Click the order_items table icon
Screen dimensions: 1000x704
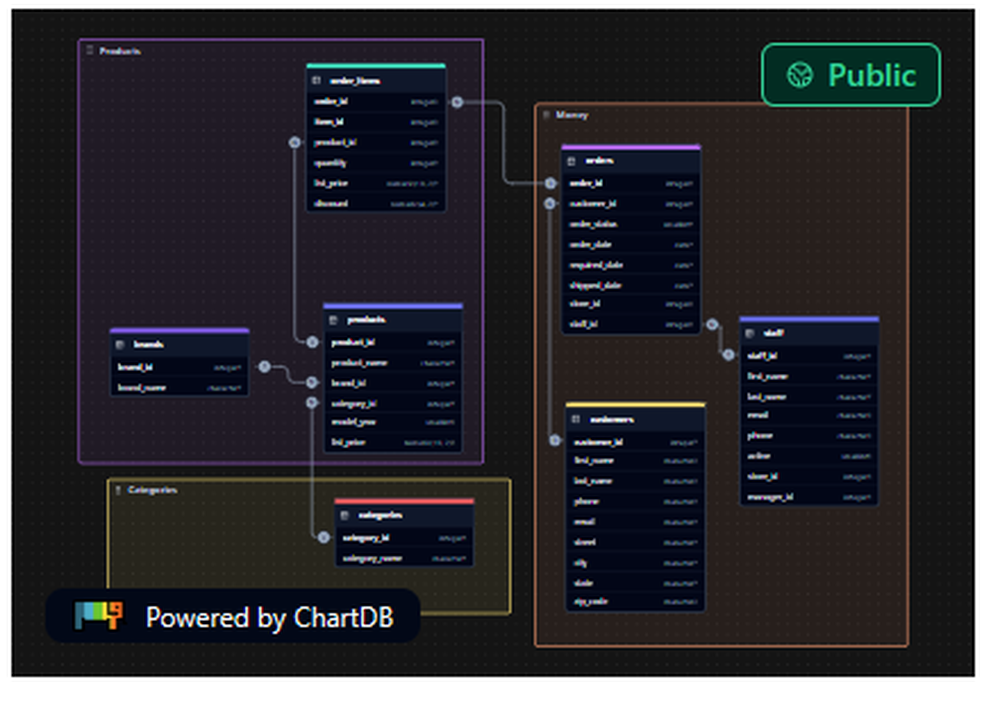(315, 80)
